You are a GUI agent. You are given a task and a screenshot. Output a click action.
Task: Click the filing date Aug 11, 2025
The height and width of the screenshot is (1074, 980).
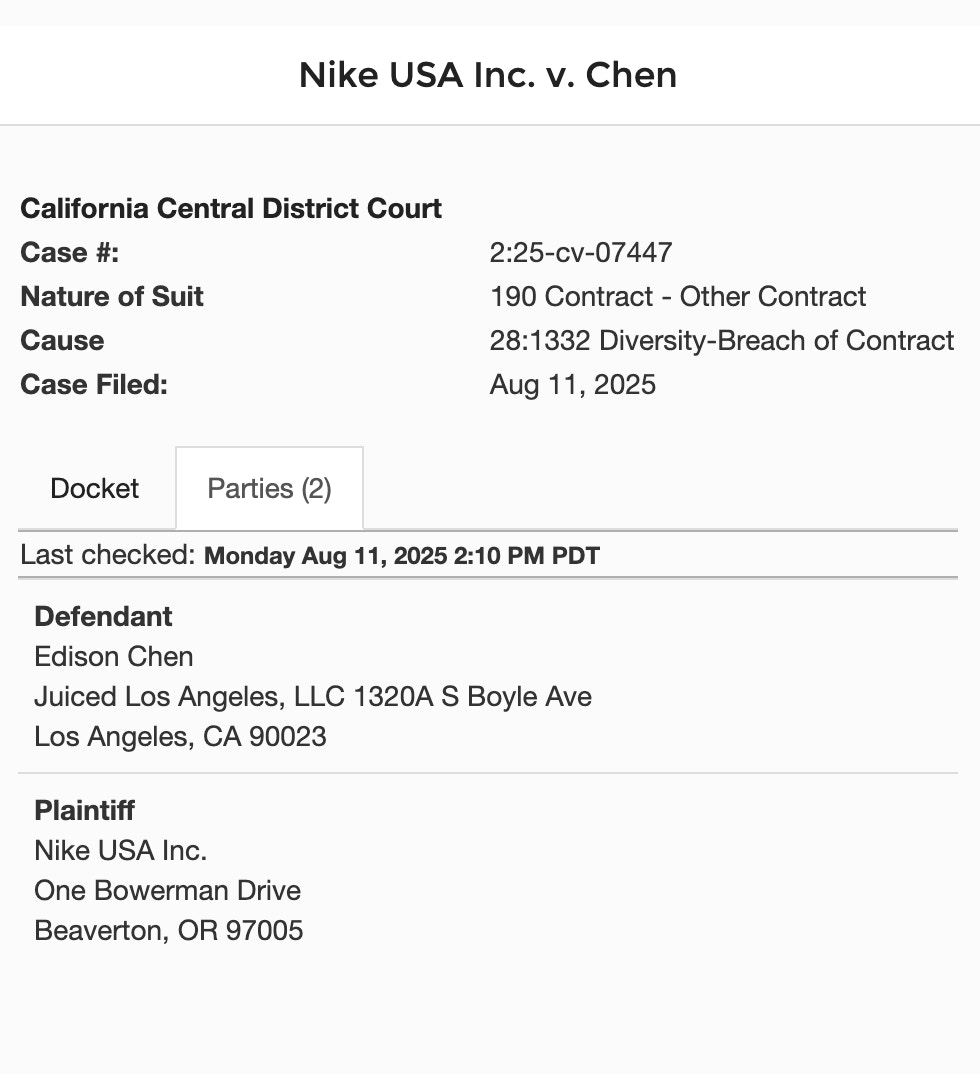[x=573, y=385]
